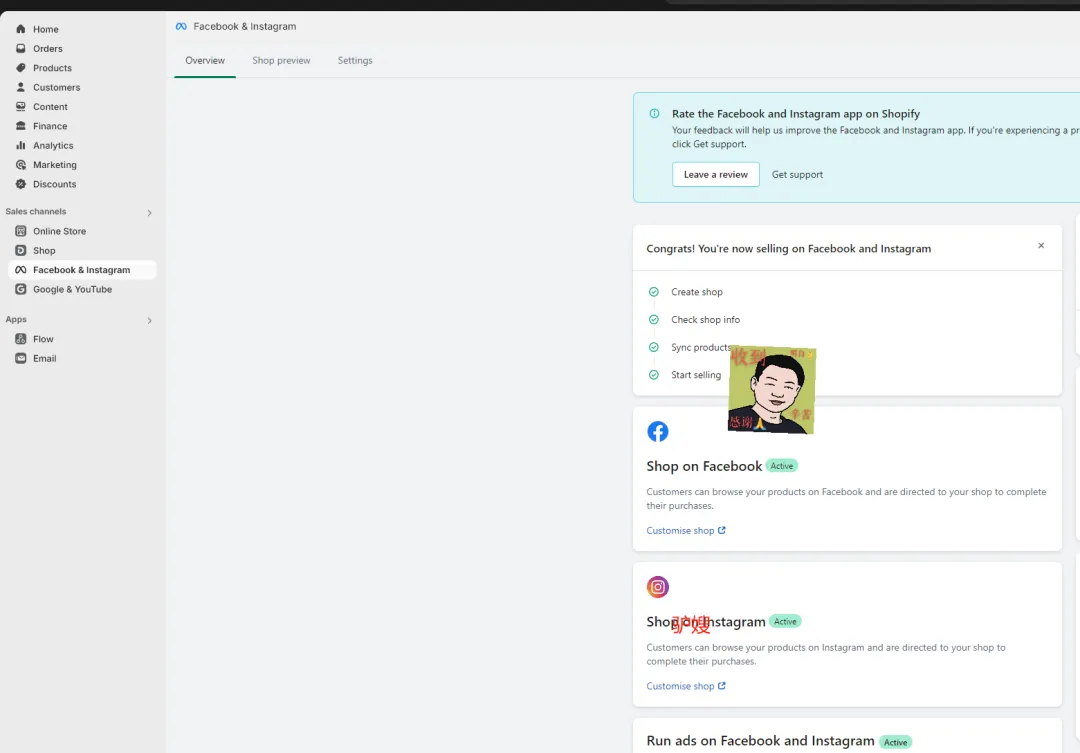Click the Meta icon beside Facebook & Instagram in sidebar
Viewport: 1080px width, 753px height.
[x=21, y=269]
